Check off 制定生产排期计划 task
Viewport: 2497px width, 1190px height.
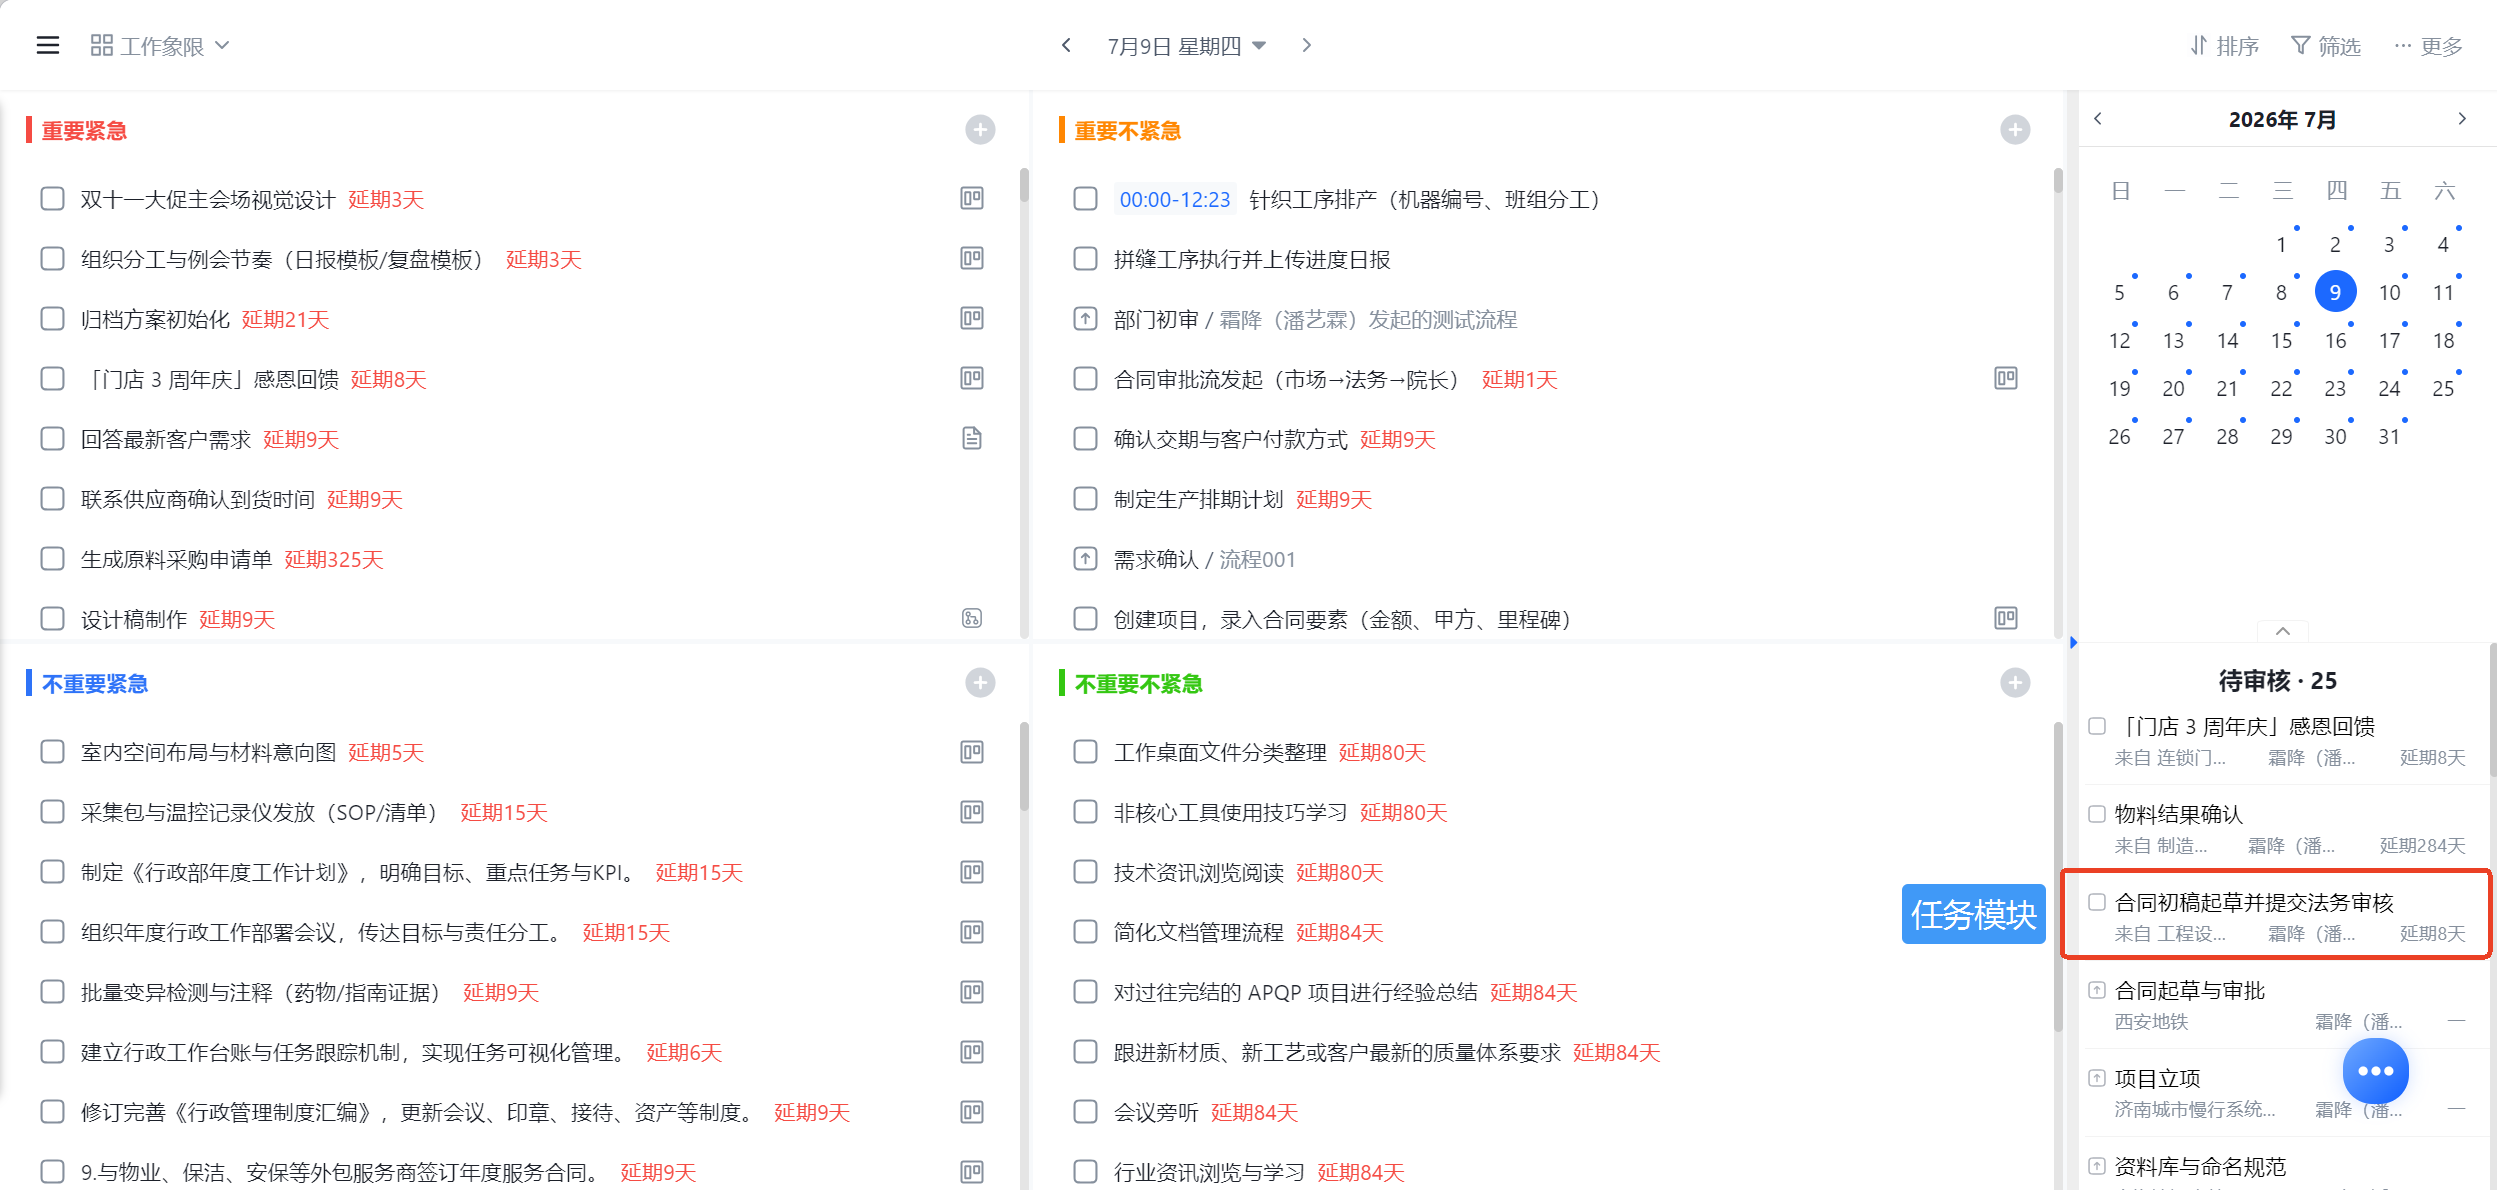(x=1085, y=499)
